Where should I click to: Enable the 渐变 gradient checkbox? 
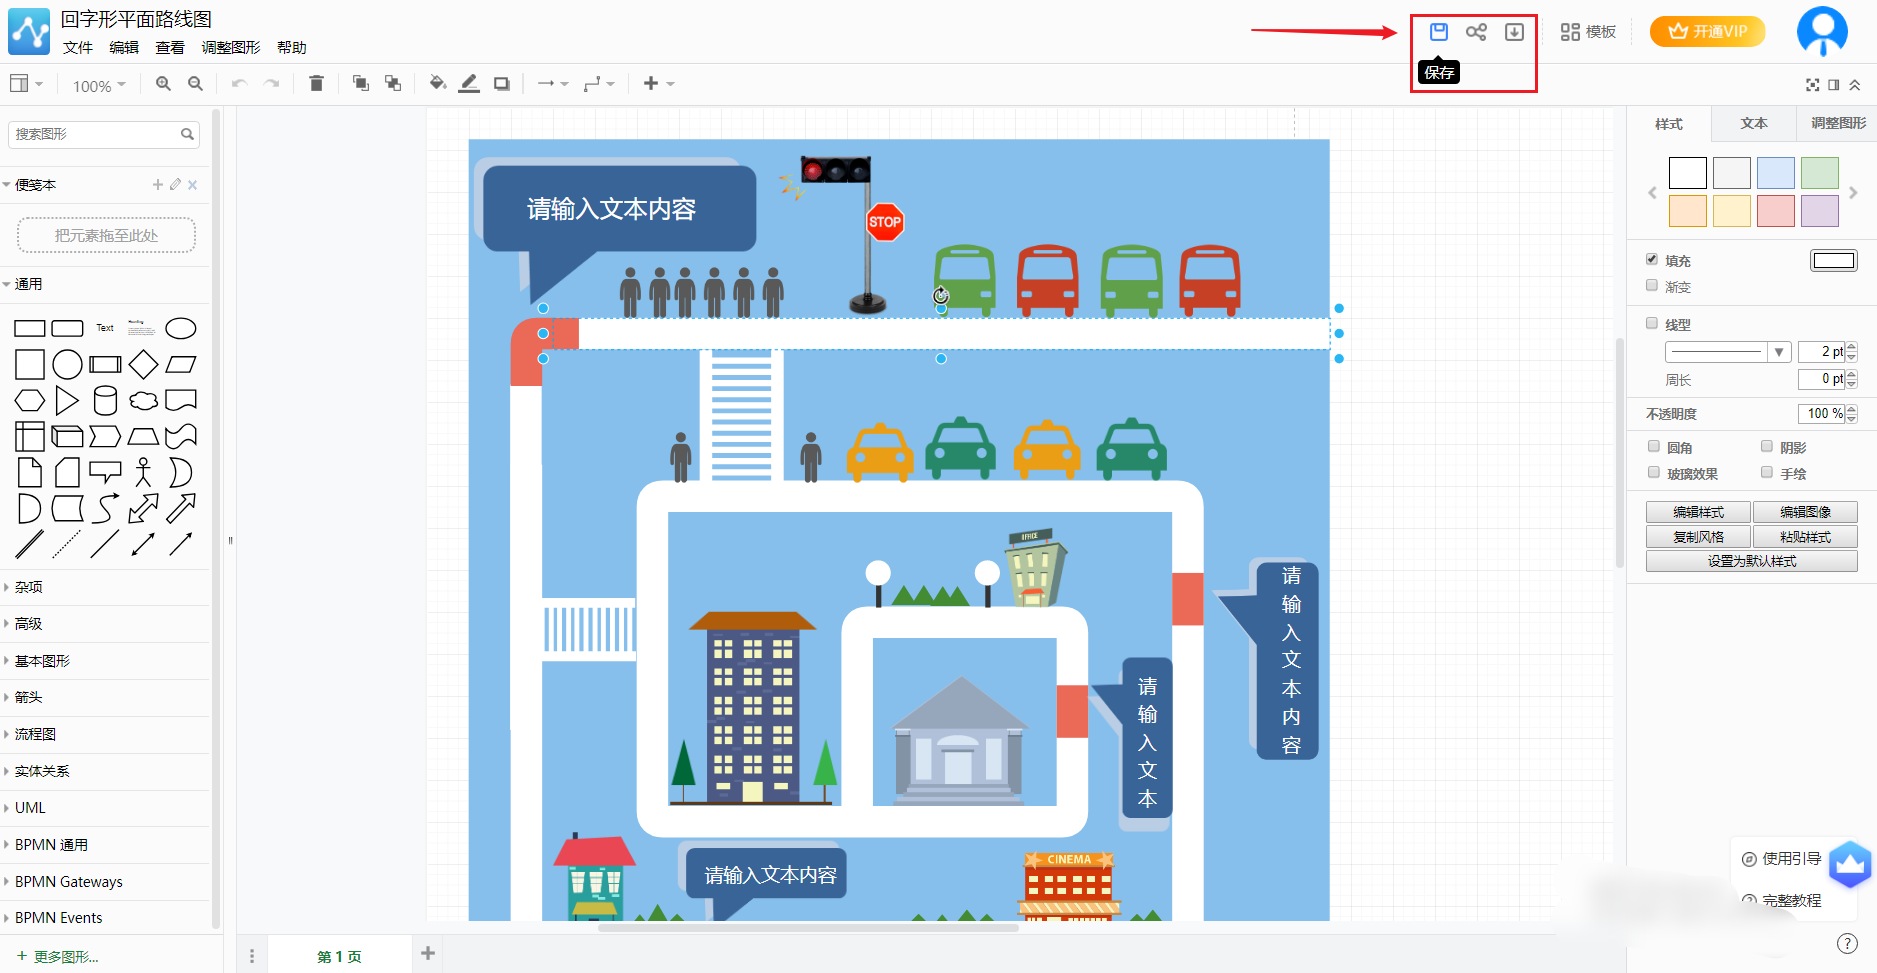pos(1652,285)
